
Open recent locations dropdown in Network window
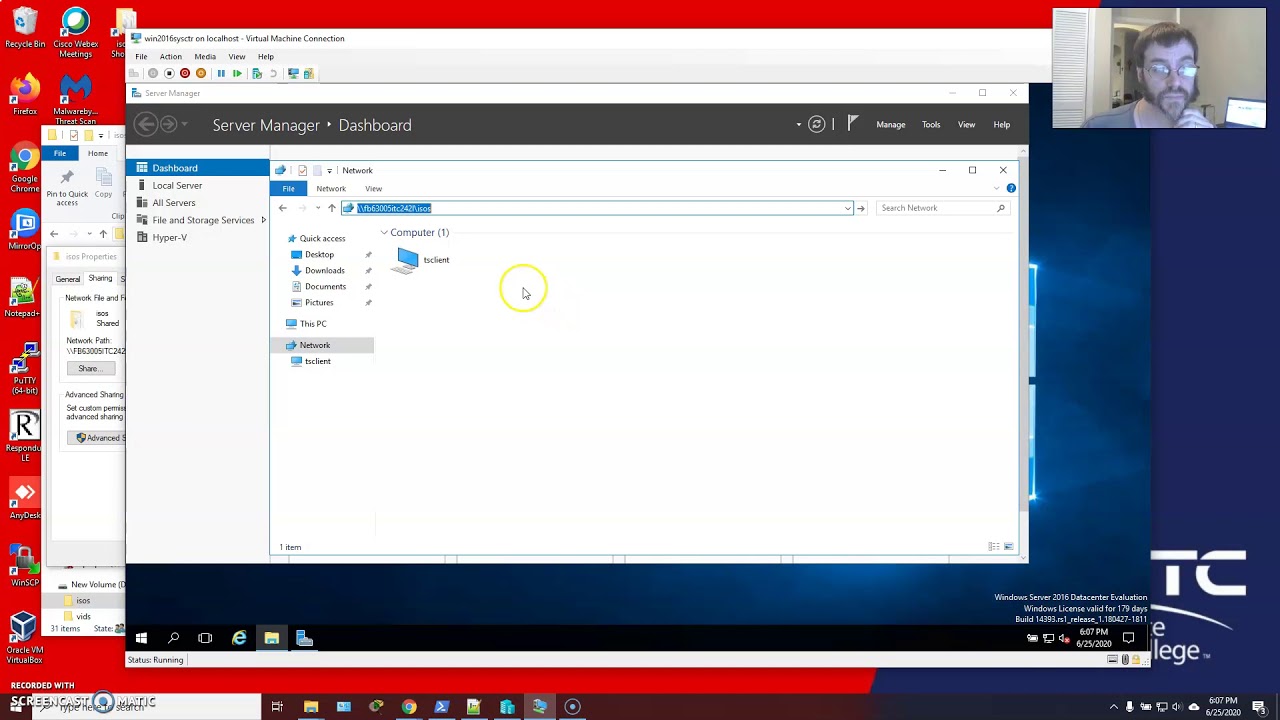[318, 208]
